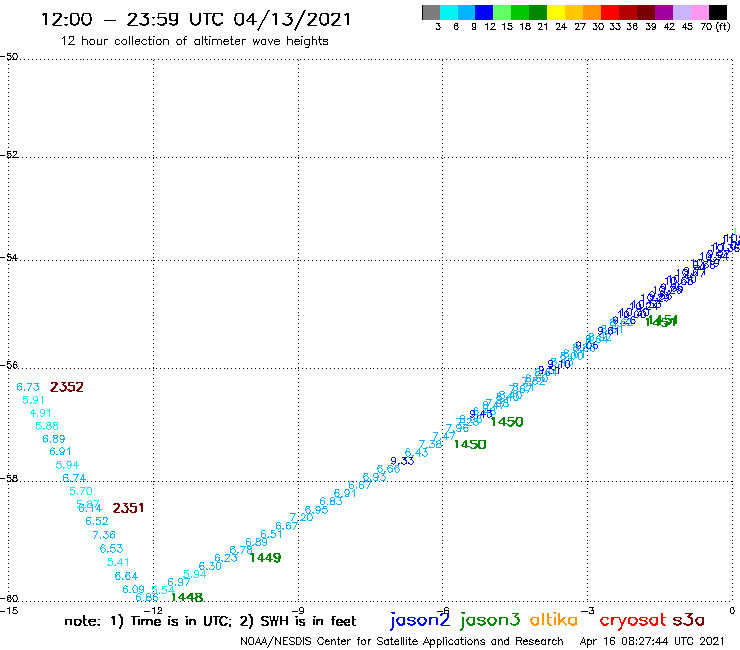The height and width of the screenshot is (650, 740).
Task: Select the jason3 satellite label
Action: [x=490, y=620]
